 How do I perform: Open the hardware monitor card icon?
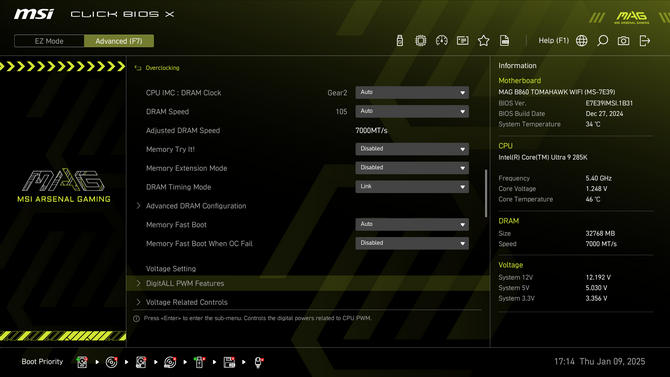pyautogui.click(x=462, y=41)
